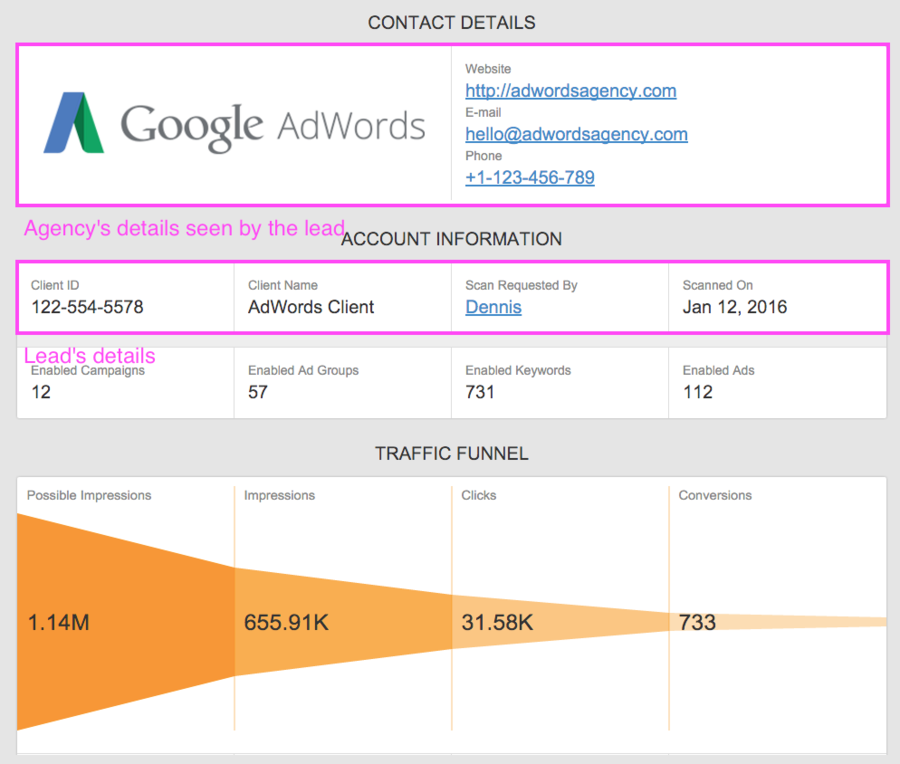Click the Enabled Campaigns count 12

pyautogui.click(x=41, y=392)
